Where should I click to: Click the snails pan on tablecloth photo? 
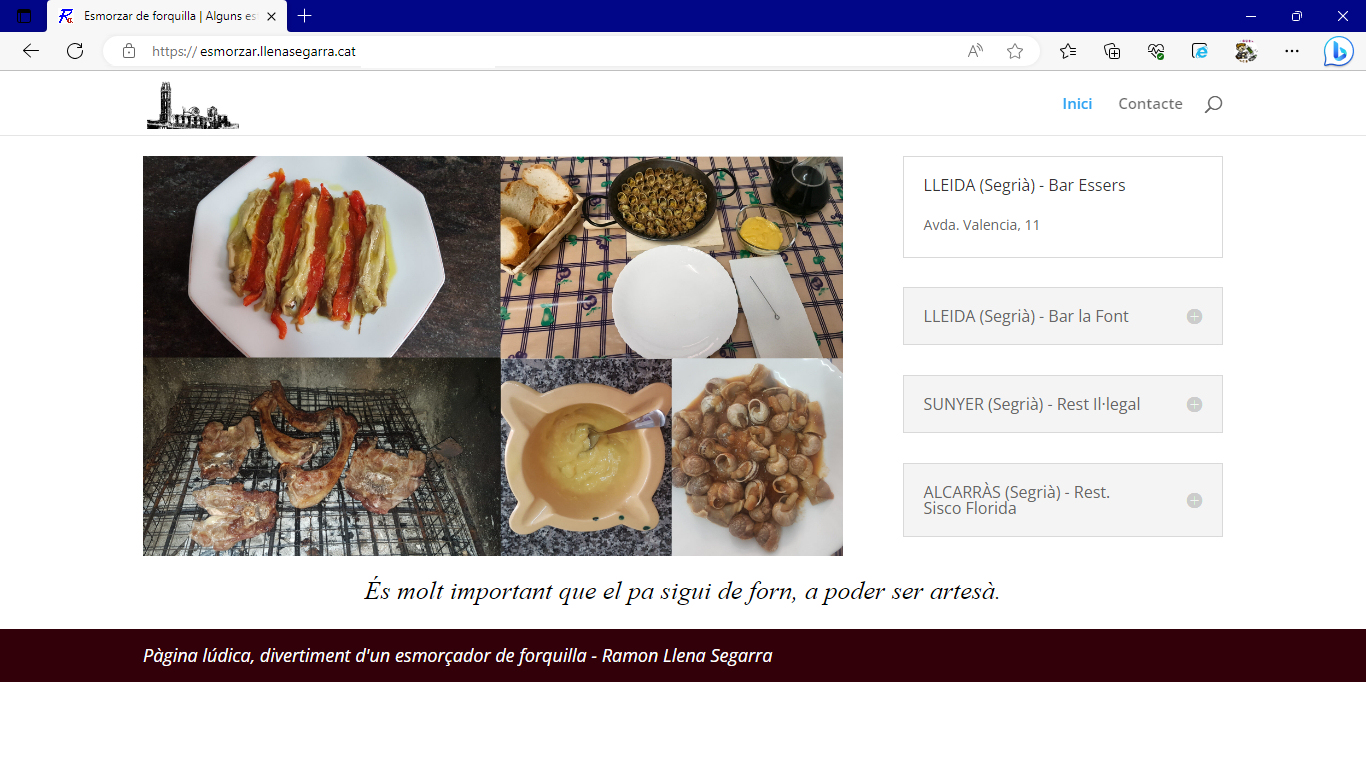[672, 257]
